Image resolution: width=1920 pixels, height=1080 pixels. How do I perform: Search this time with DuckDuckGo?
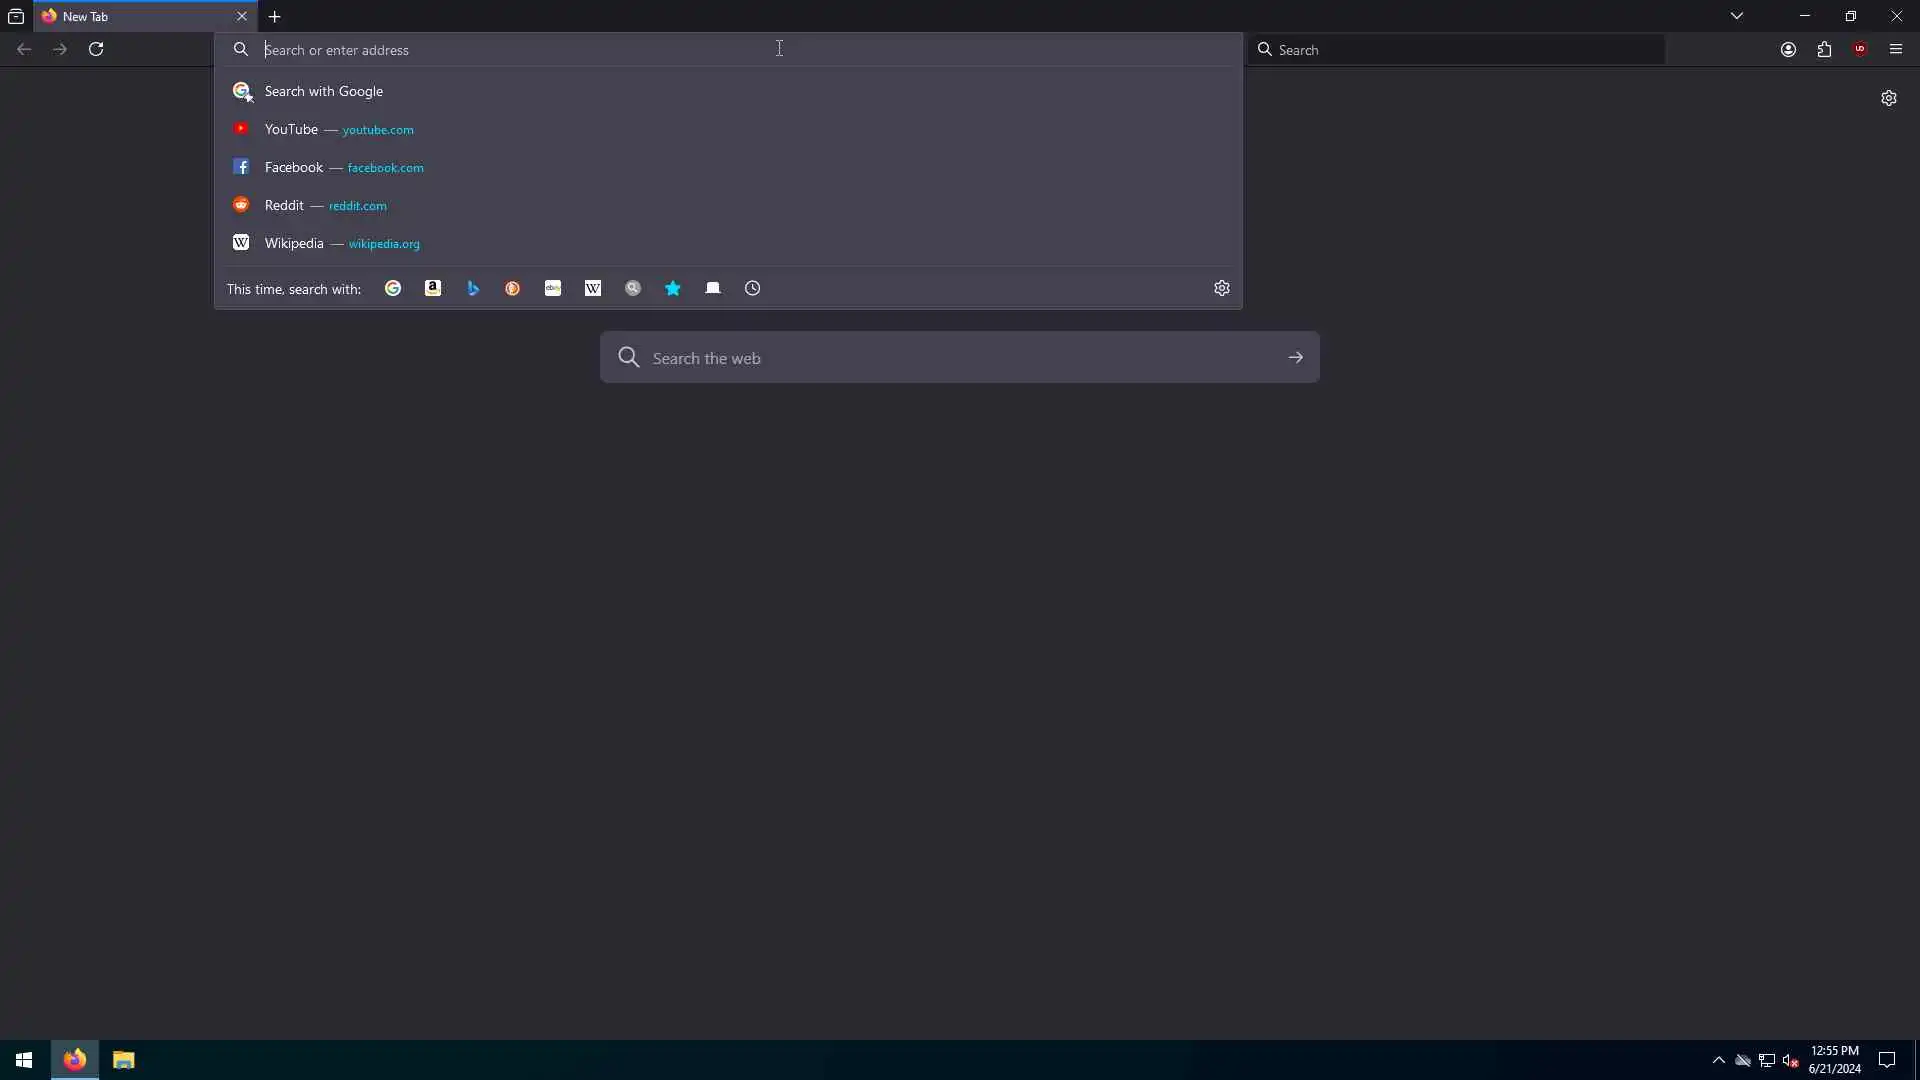513,288
